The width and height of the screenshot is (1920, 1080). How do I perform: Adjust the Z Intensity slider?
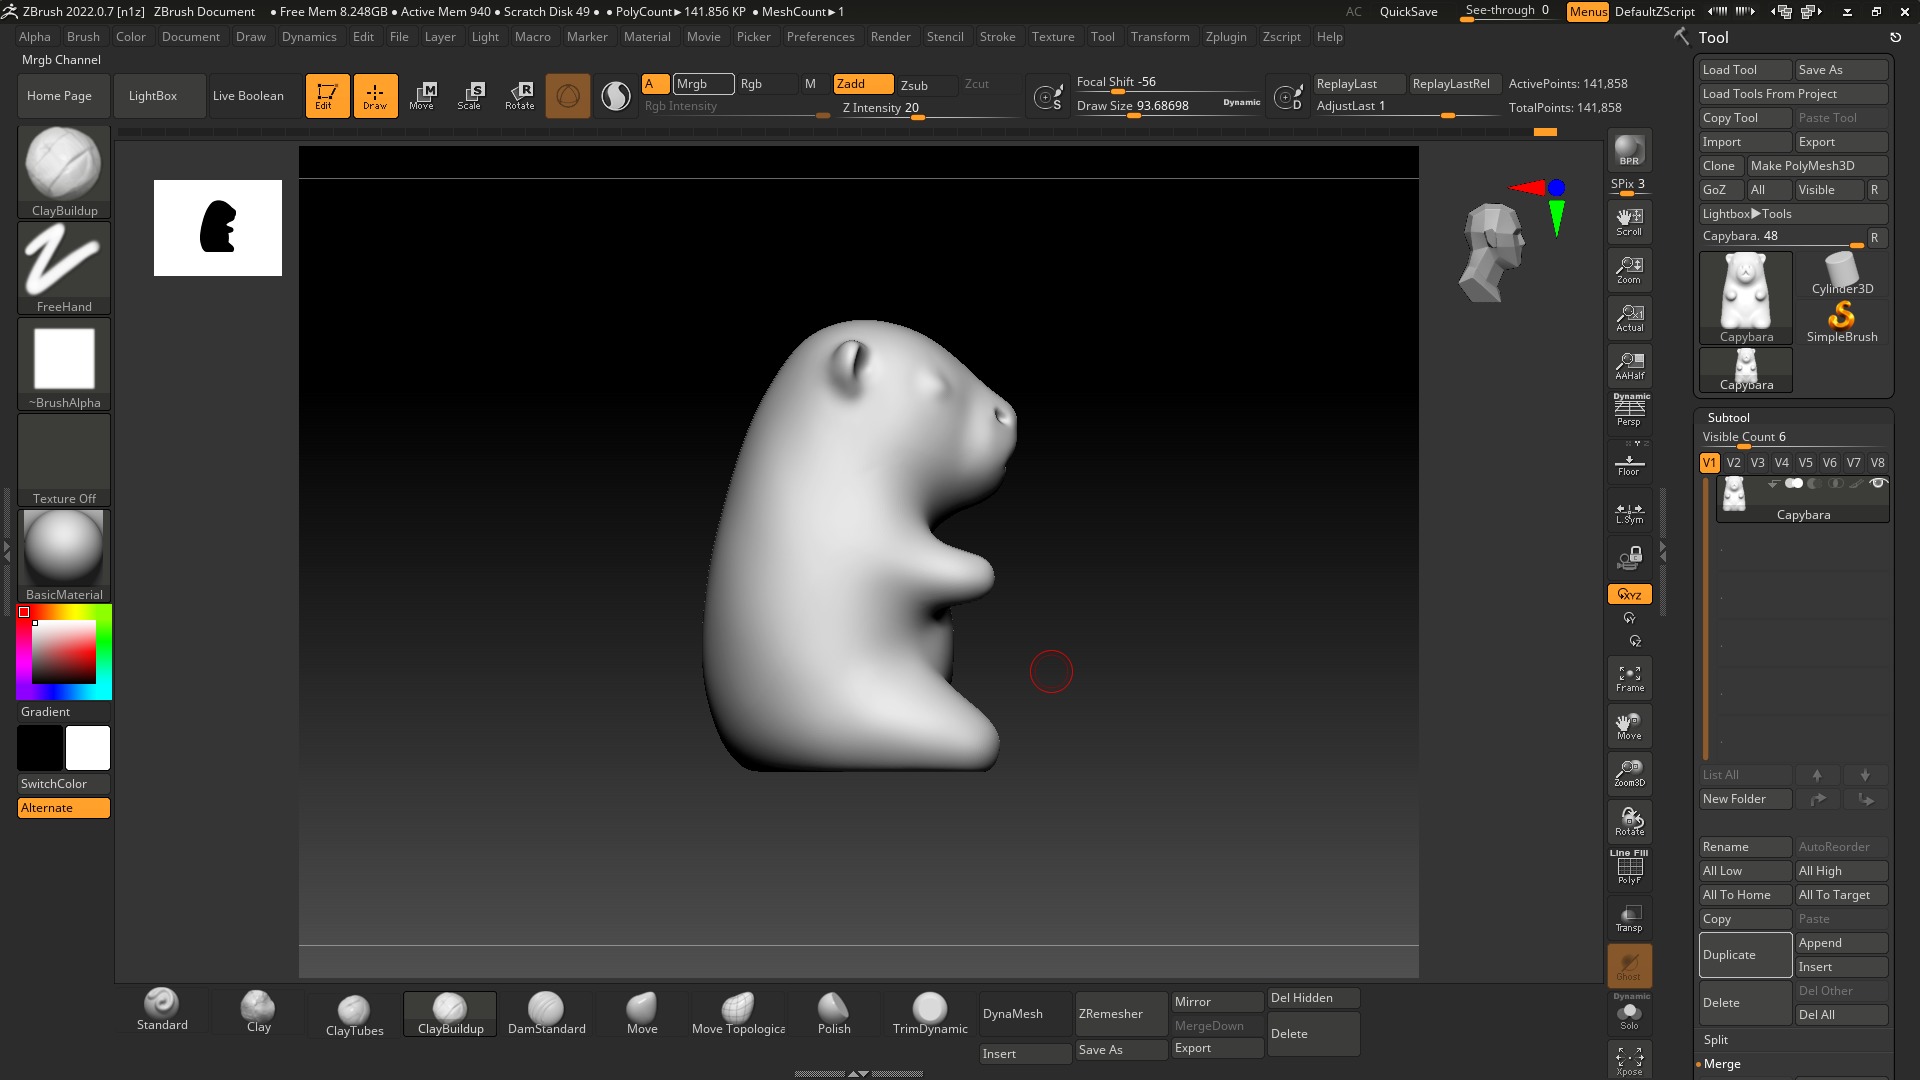[x=930, y=109]
